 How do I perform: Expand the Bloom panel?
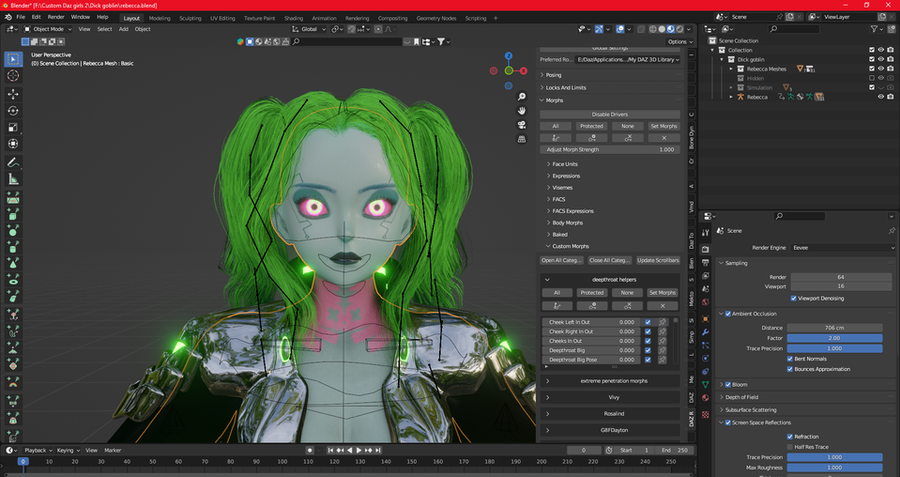tap(723, 384)
